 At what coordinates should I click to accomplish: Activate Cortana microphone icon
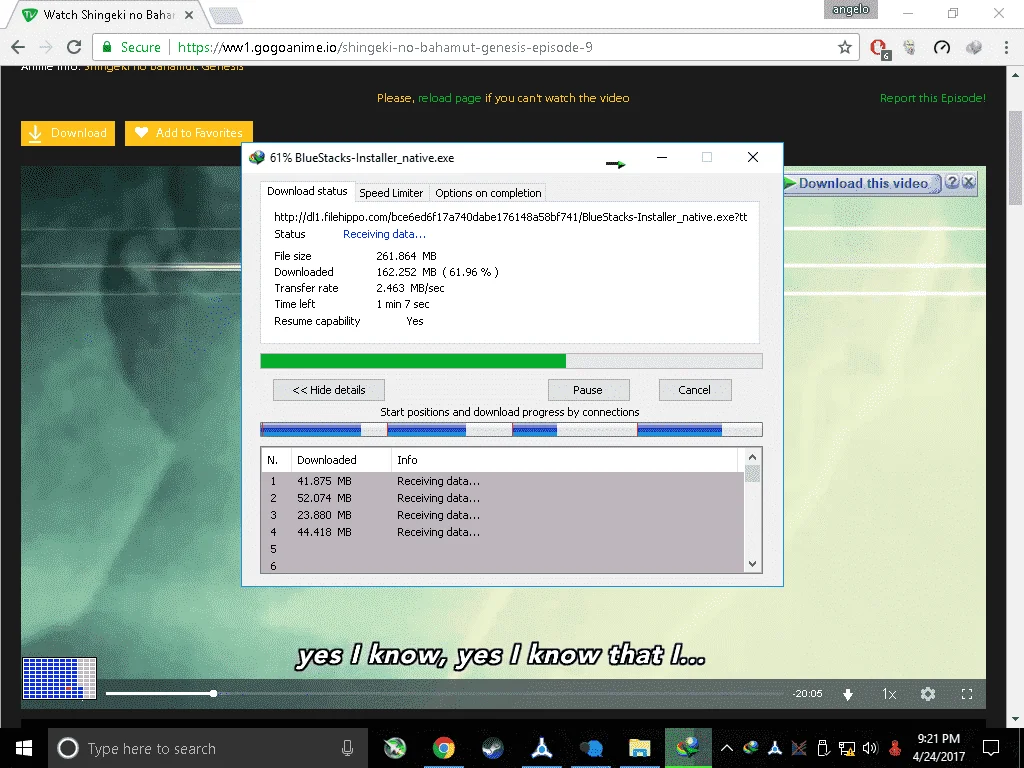tap(347, 748)
